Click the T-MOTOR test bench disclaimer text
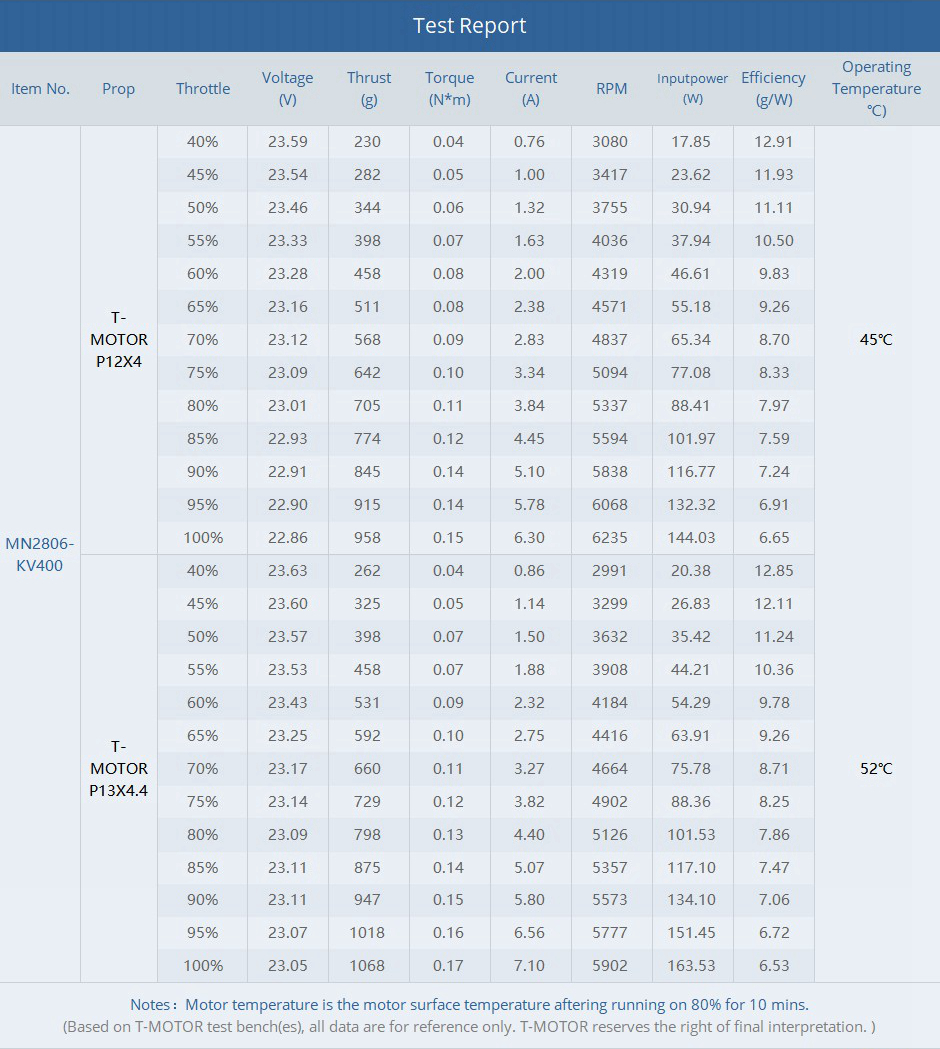 (470, 1027)
